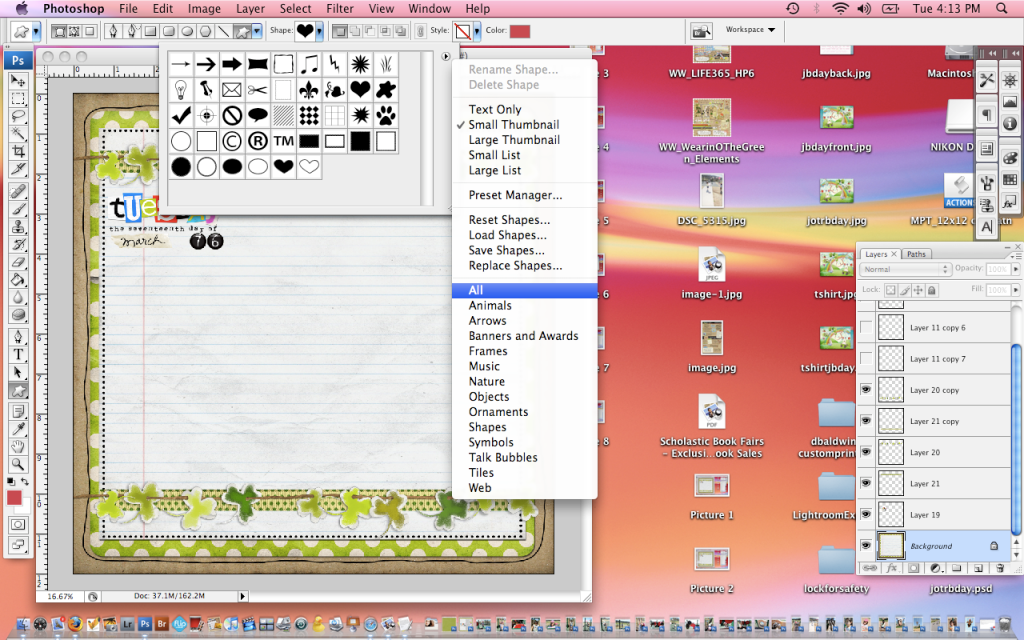The image size is (1024, 640).
Task: Click the Link layers button
Action: [869, 568]
